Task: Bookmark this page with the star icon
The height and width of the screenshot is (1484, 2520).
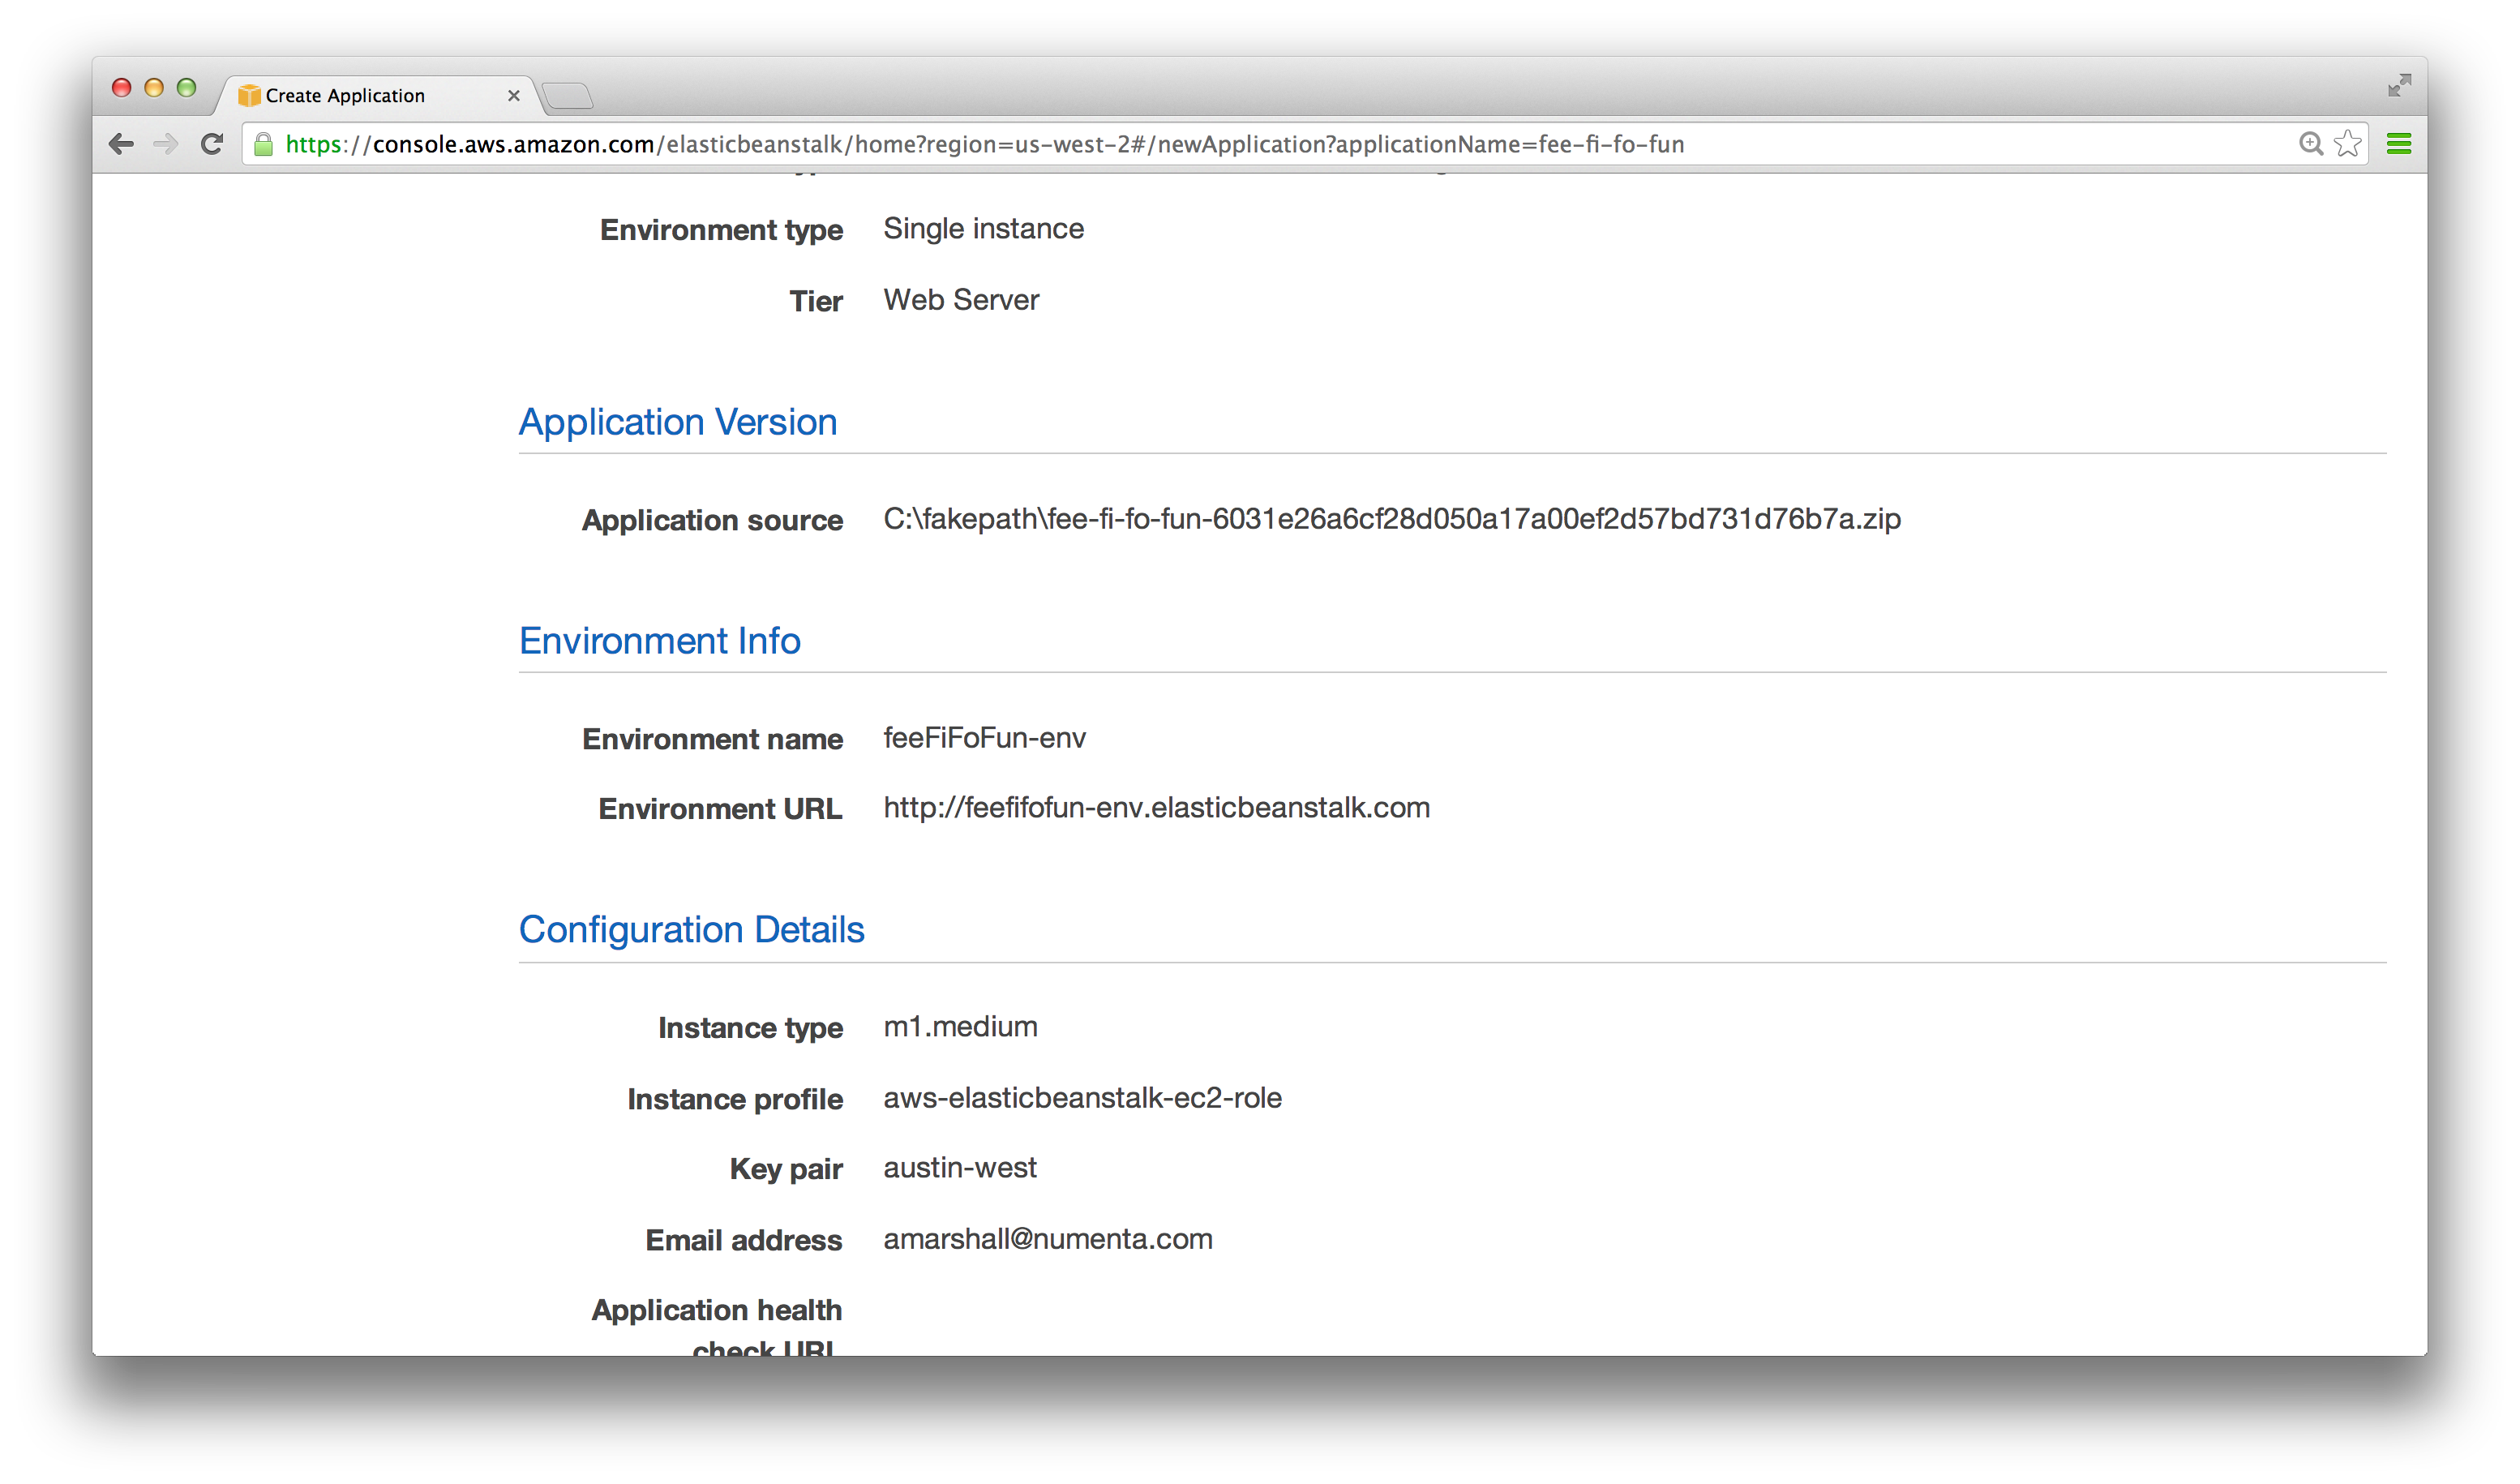Action: 2347,144
